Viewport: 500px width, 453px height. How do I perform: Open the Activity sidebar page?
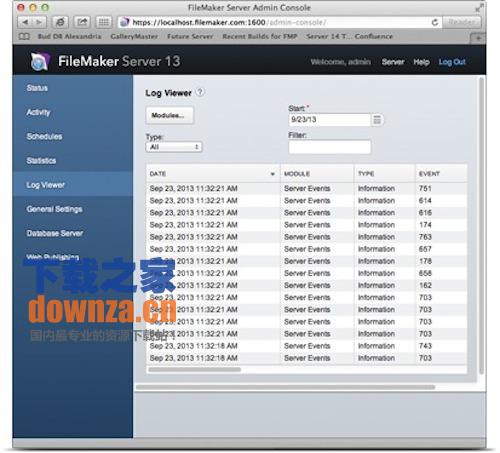click(x=38, y=112)
